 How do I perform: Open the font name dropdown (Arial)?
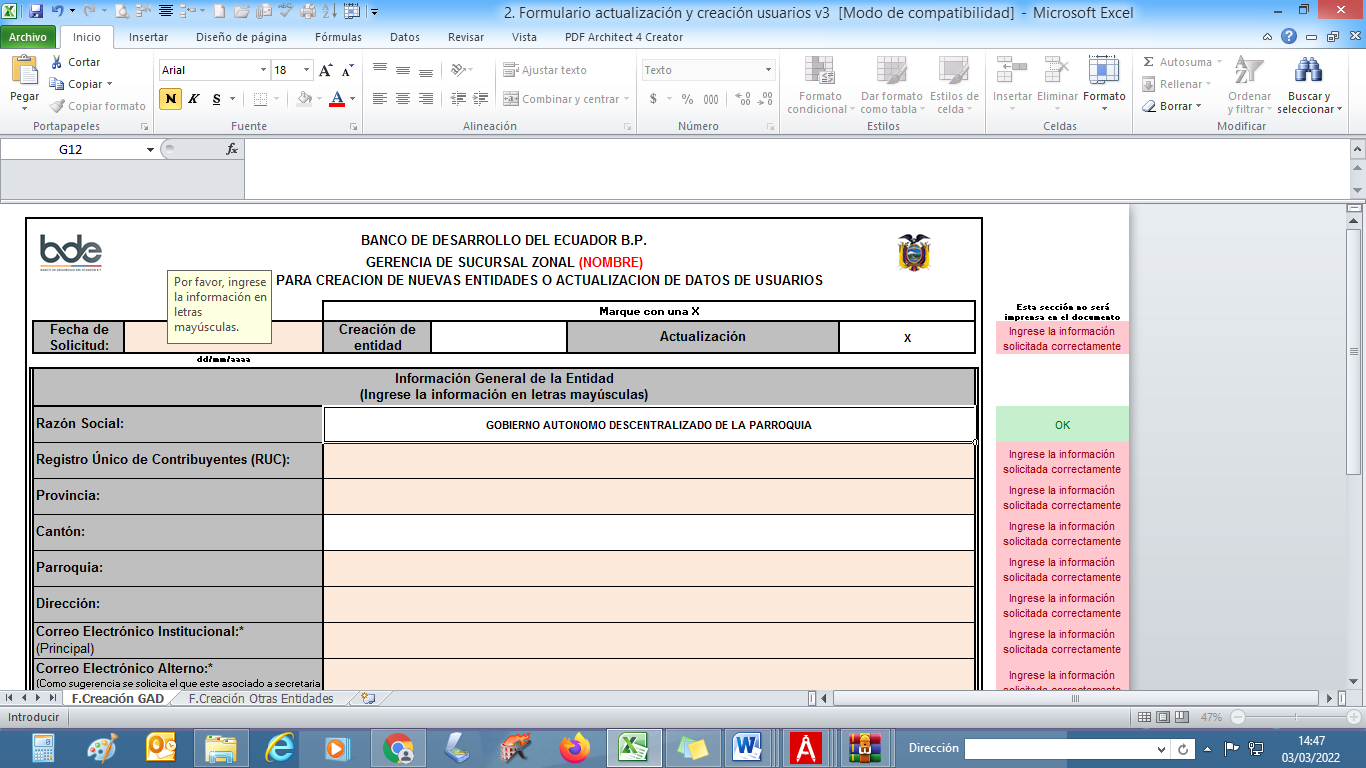264,70
